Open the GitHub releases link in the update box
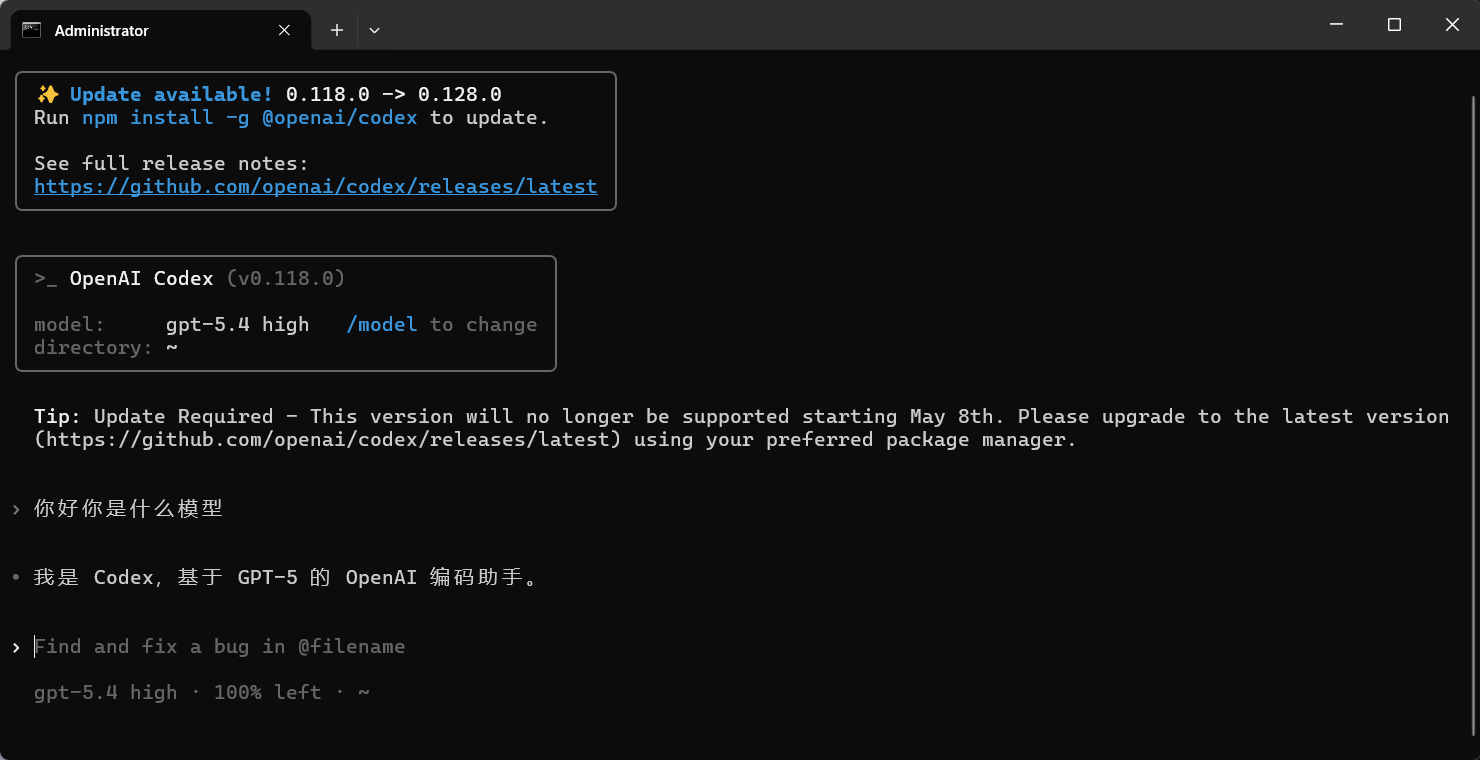 click(x=316, y=186)
